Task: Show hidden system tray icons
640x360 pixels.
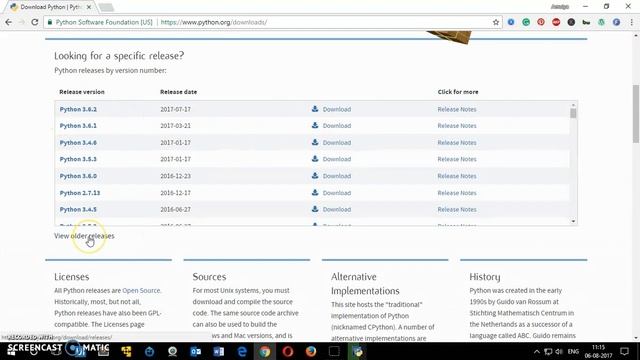Action: point(537,351)
